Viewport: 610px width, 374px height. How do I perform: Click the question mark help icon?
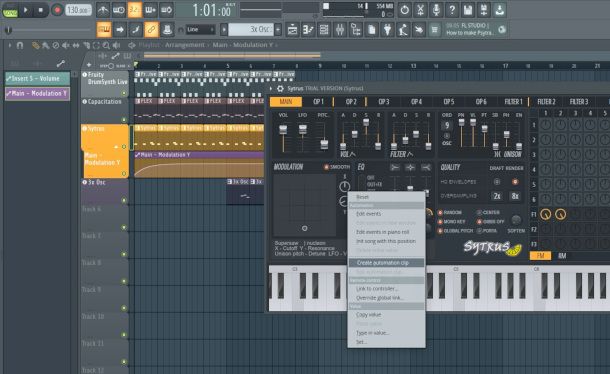pos(452,10)
